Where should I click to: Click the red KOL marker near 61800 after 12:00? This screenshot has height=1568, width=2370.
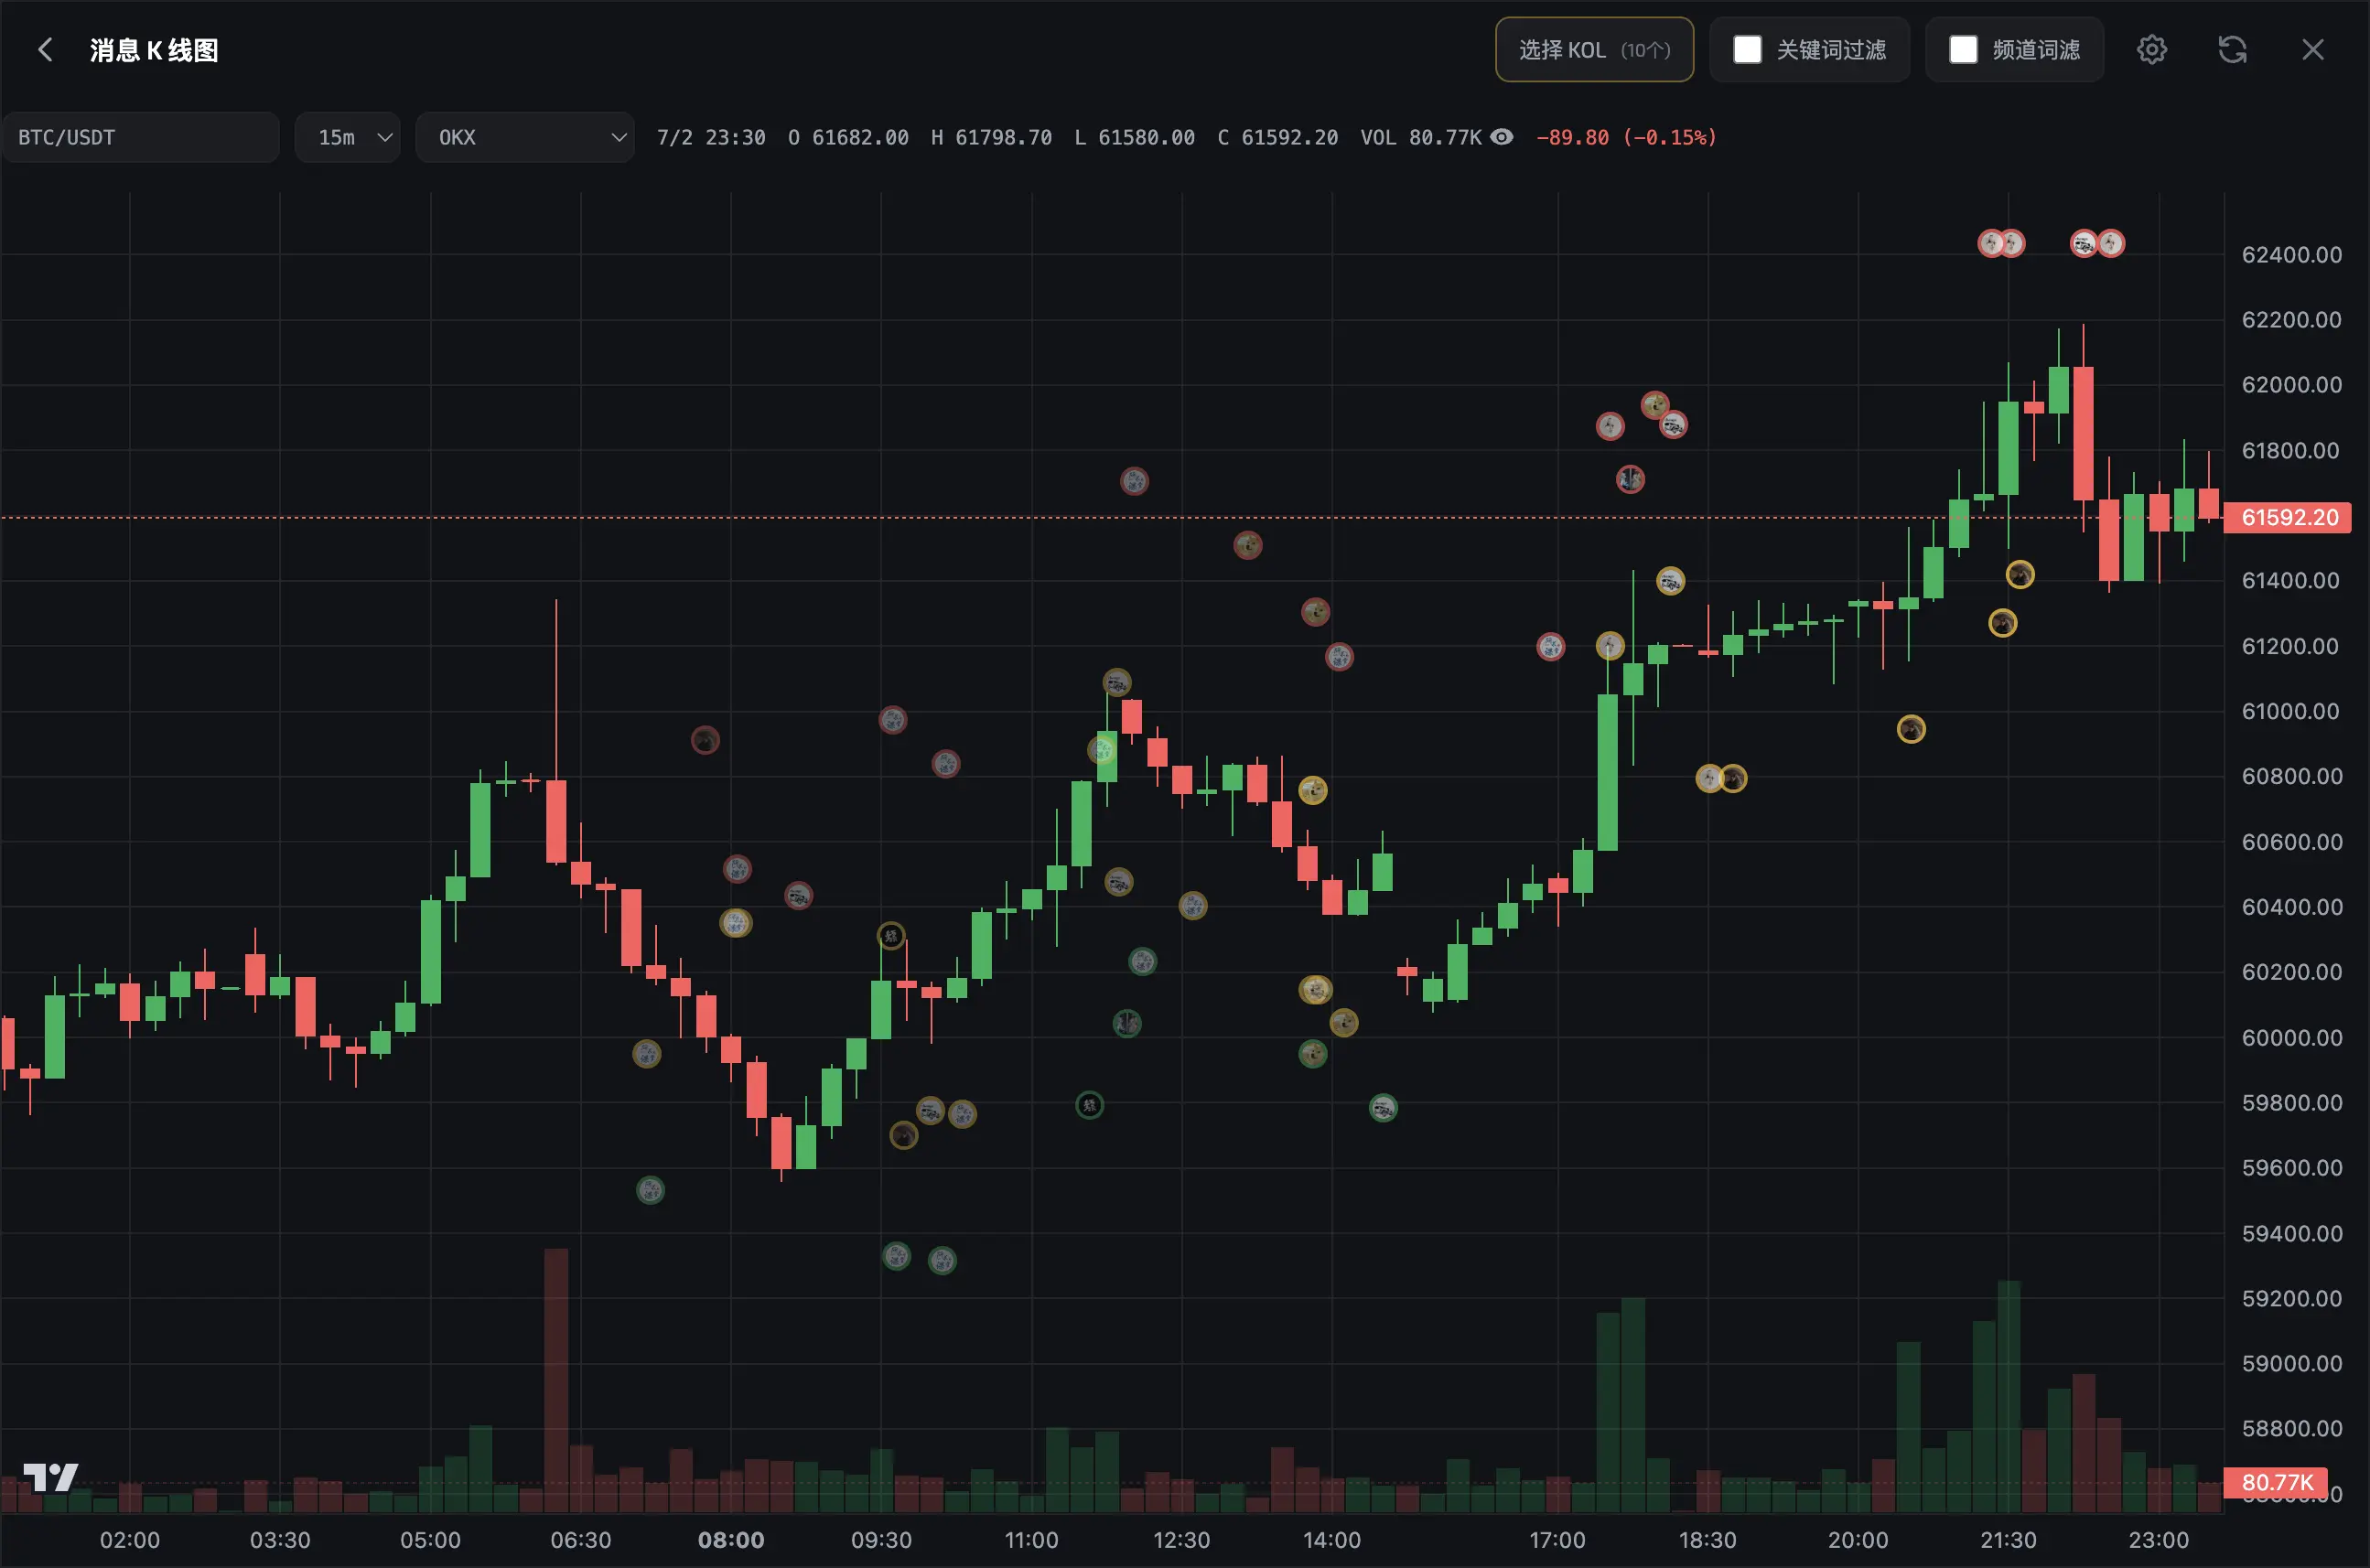[x=1134, y=481]
